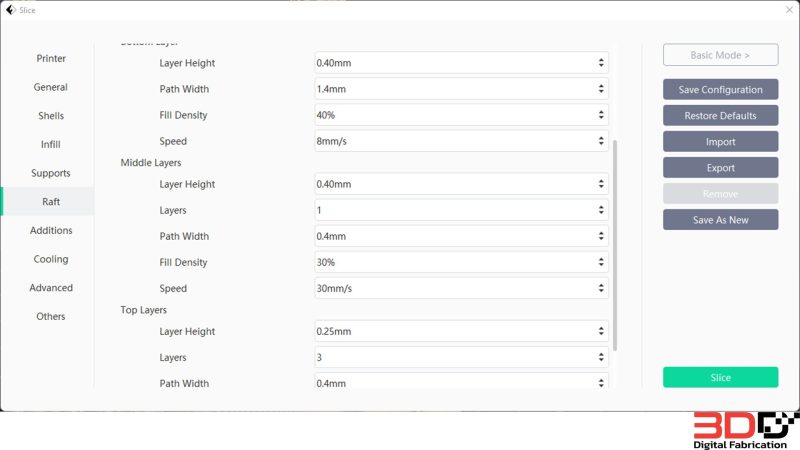Open the Printer settings tab

click(x=51, y=58)
